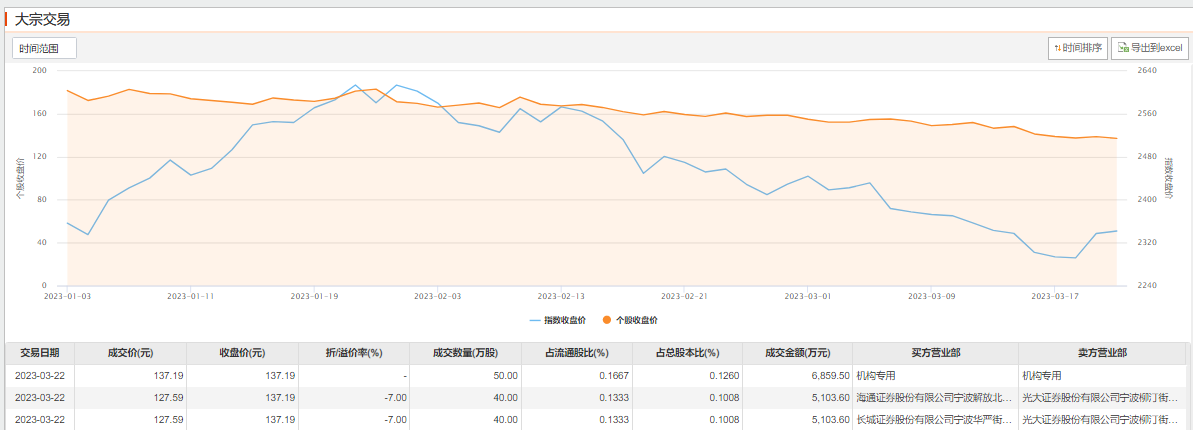Click the 成交金额(万元) column header
1193x430 pixels.
(x=798, y=354)
